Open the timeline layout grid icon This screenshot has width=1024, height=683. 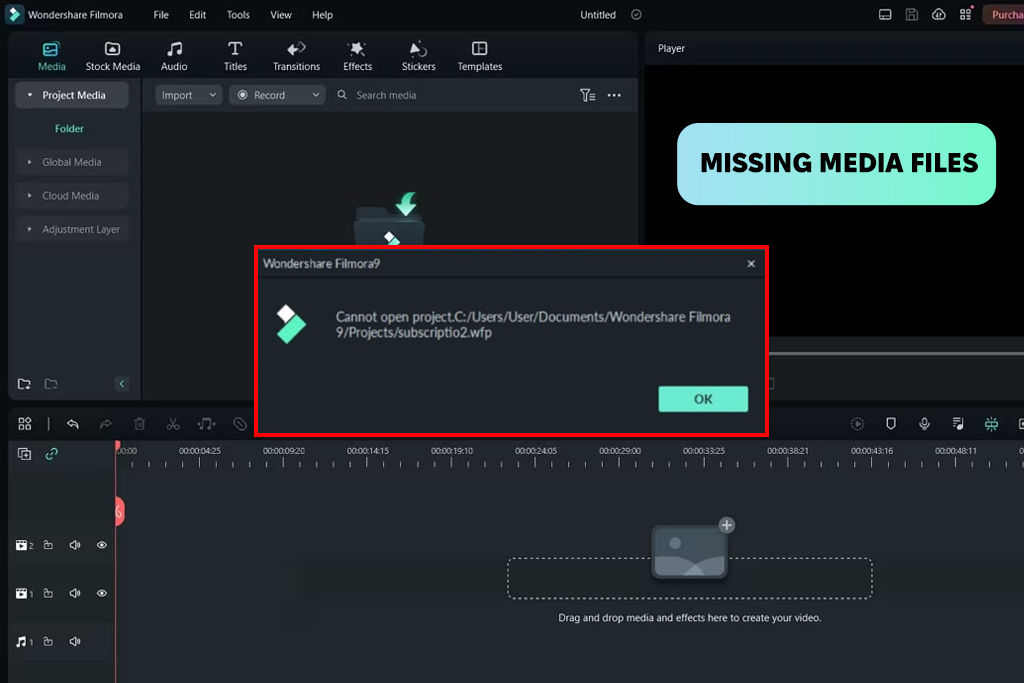pos(25,424)
